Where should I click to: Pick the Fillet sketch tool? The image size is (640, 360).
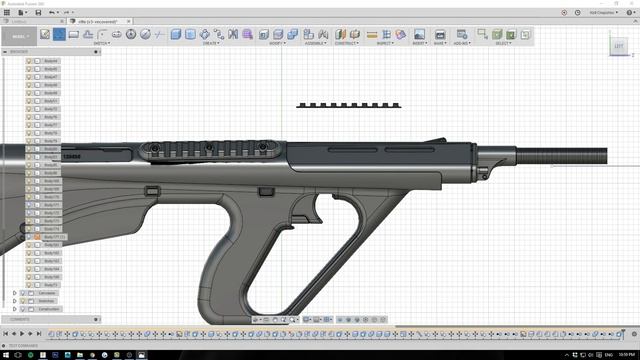tap(102, 34)
